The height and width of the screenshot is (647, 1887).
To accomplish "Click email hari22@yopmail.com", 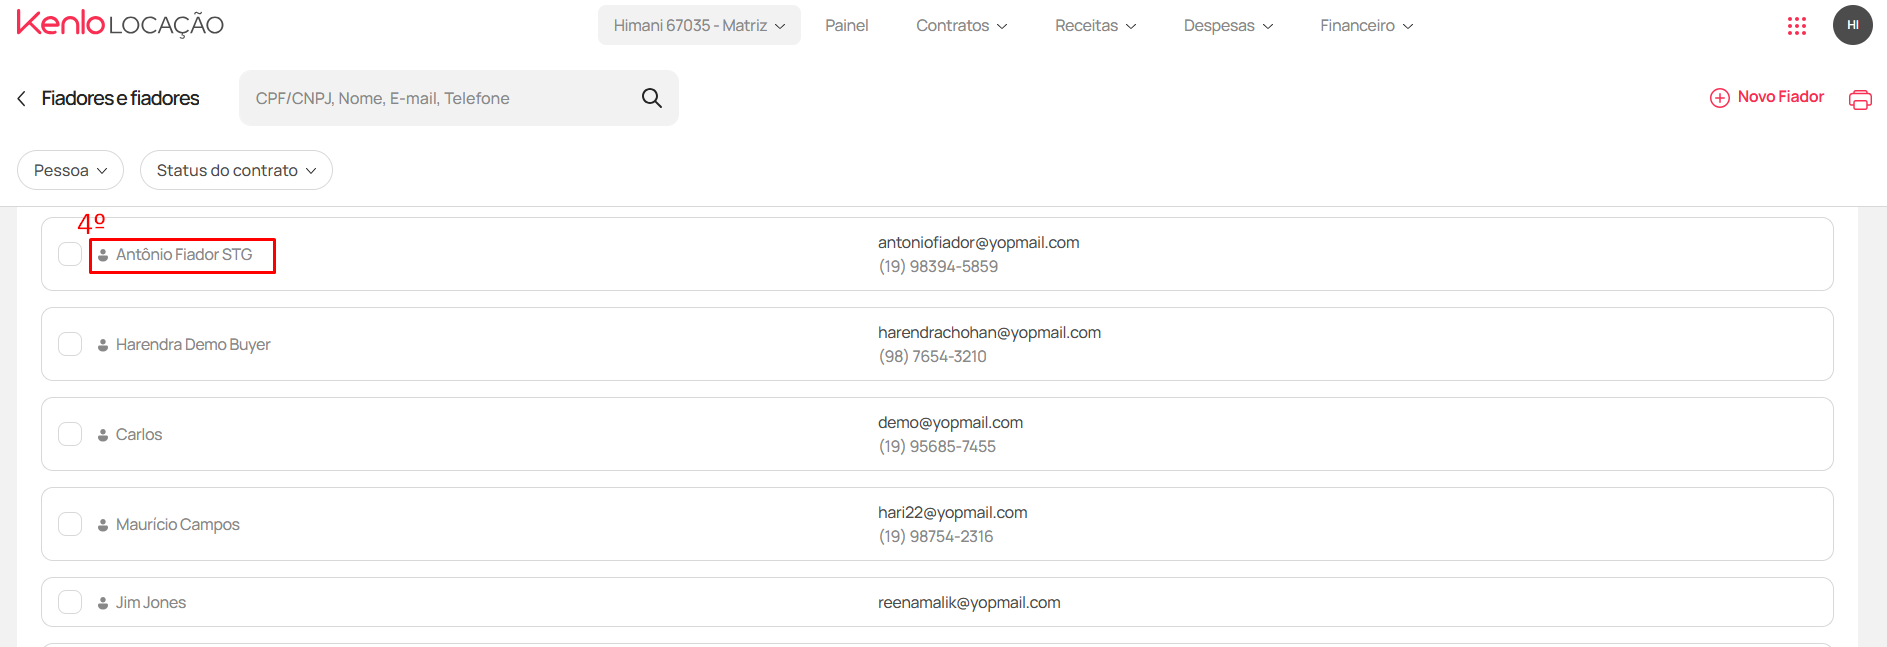I will click(x=952, y=512).
